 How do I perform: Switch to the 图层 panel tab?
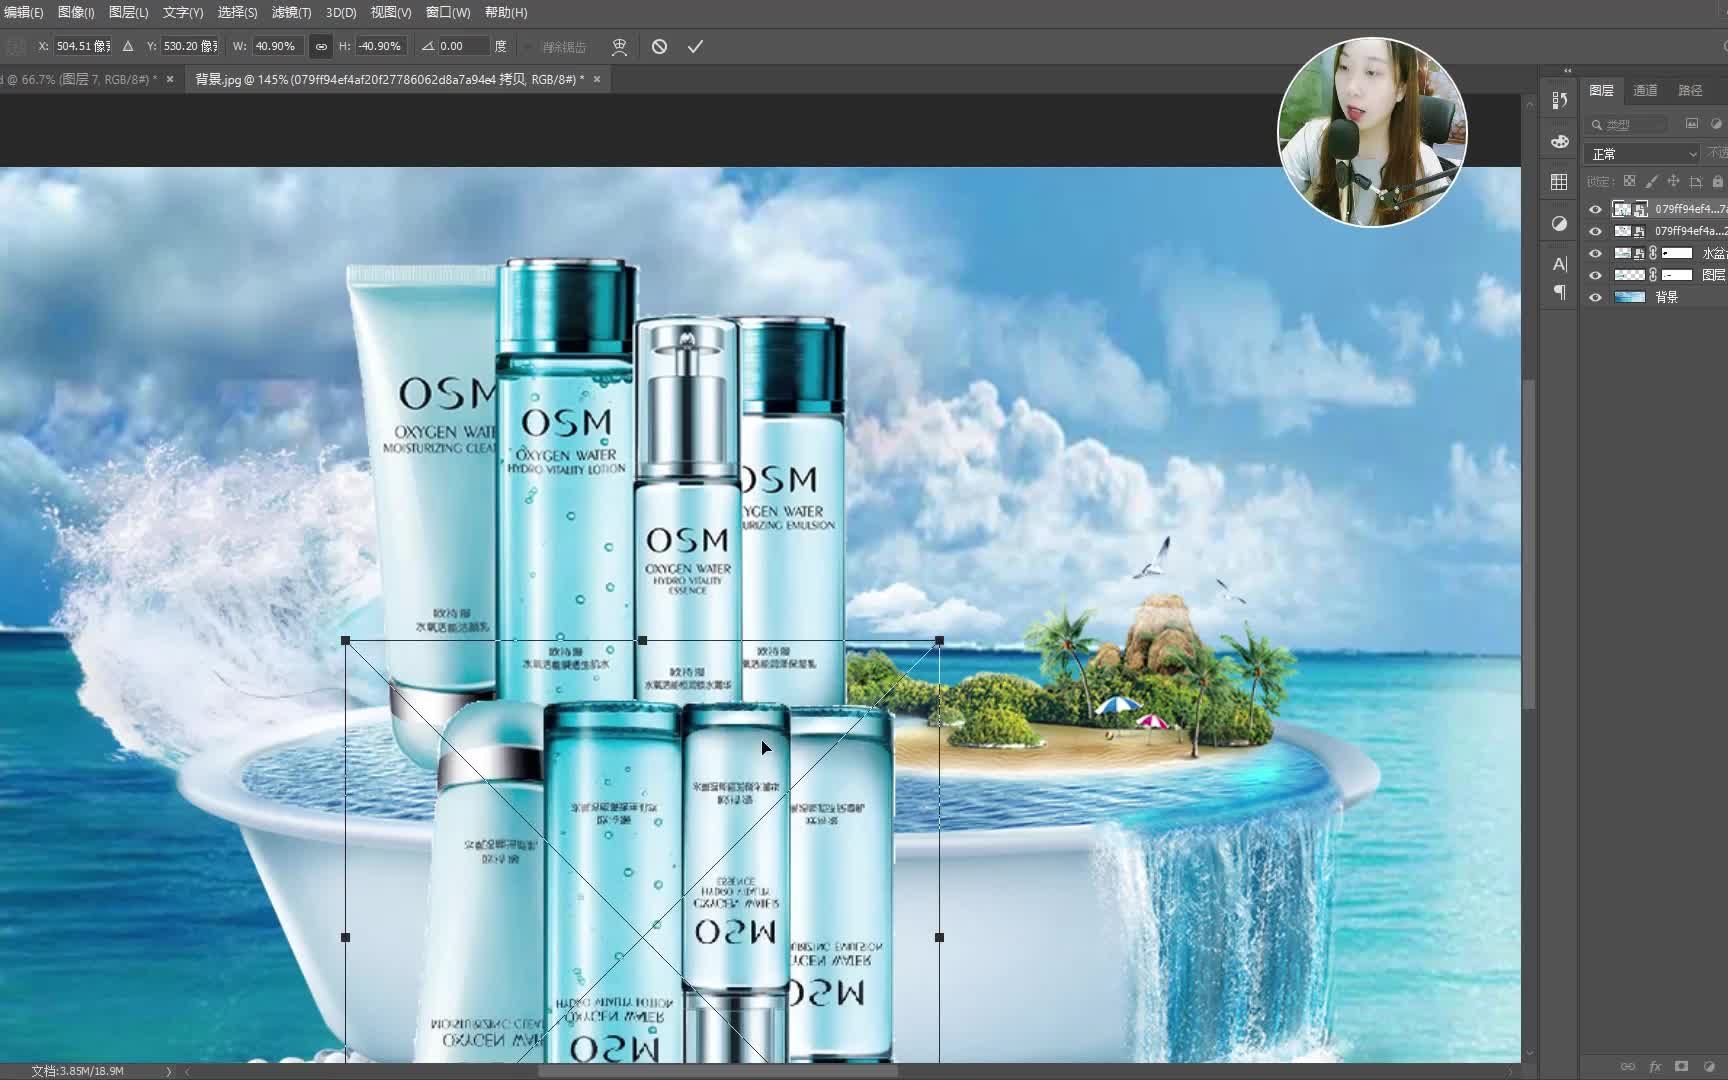point(1601,90)
